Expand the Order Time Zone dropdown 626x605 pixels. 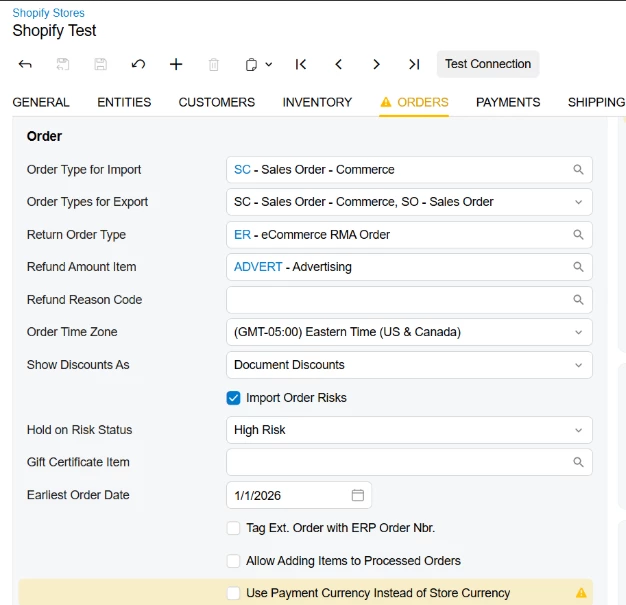coord(578,332)
